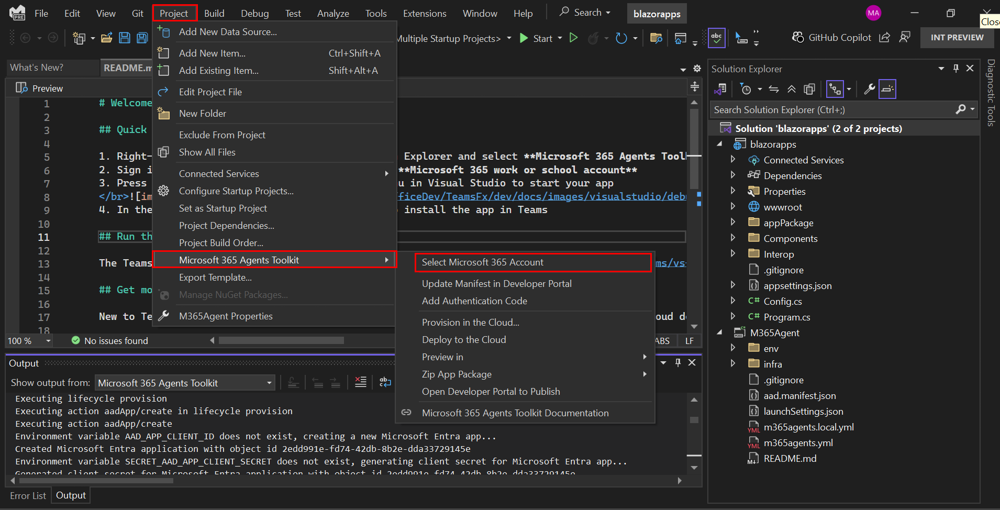Open the Extensions menu

point(425,13)
